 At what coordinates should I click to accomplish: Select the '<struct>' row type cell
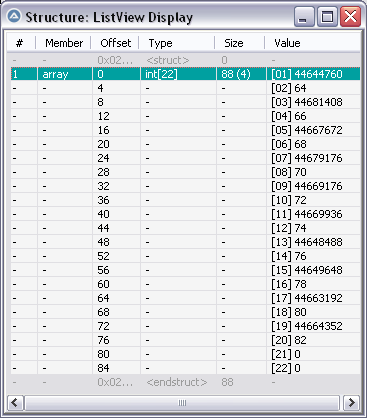[168, 60]
